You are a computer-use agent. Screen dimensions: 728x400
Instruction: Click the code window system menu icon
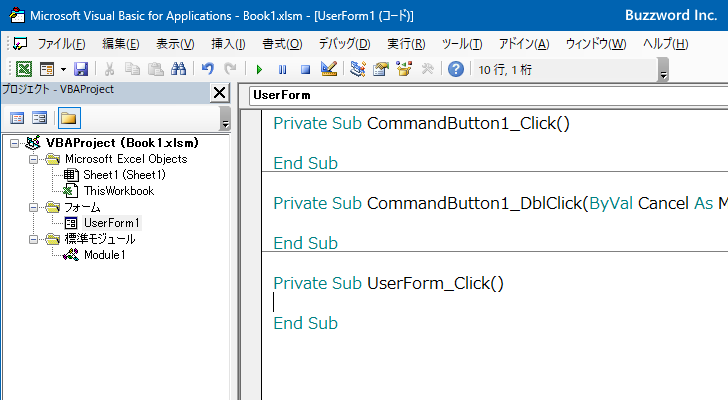tap(20, 44)
